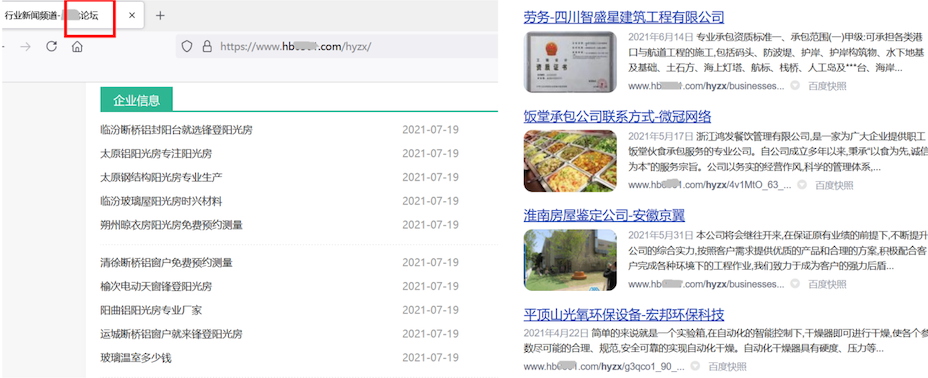Image resolution: width=928 pixels, height=378 pixels.
Task: Open a new browser tab with plus icon
Action: (x=160, y=16)
